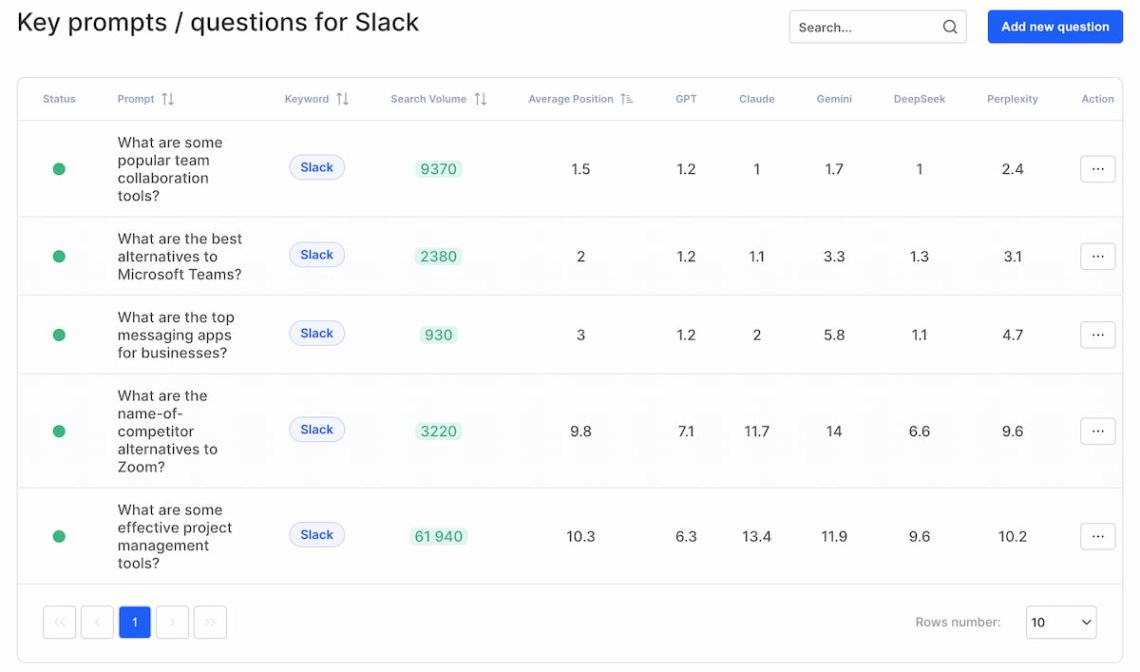
Task: Click page title 'Key prompts / questions for Slack'
Action: [x=217, y=23]
